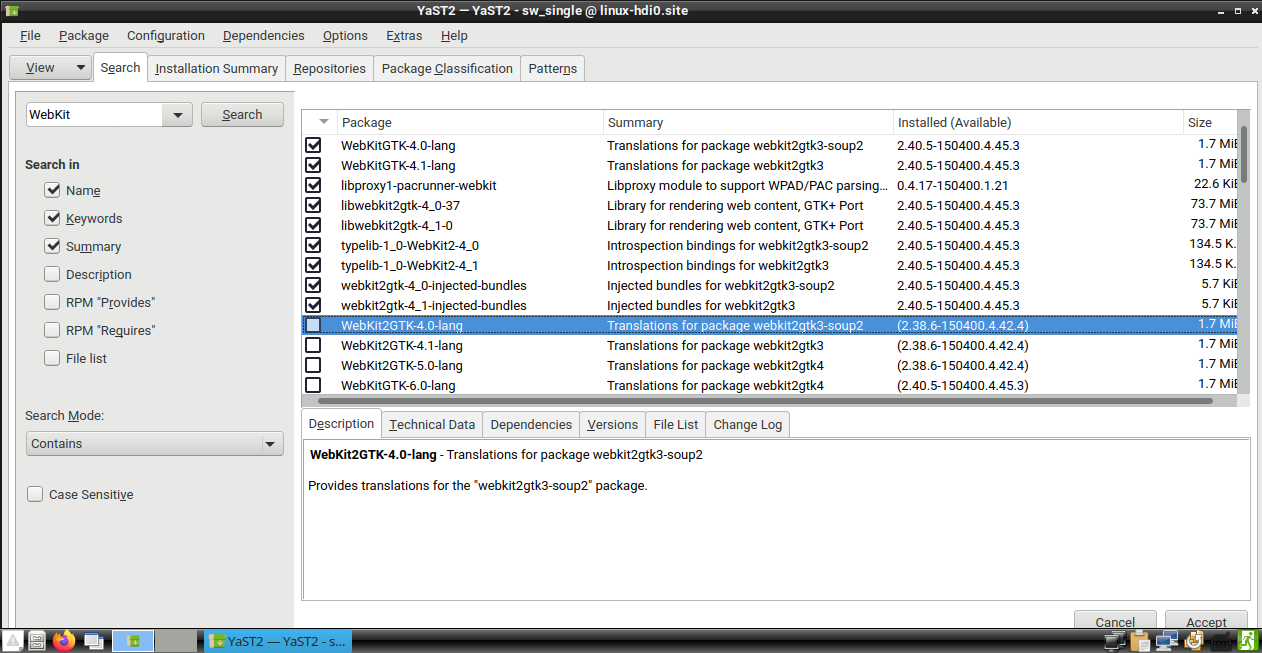Open the clipboard manager tray icon
This screenshot has height=653, width=1262.
coord(1140,640)
